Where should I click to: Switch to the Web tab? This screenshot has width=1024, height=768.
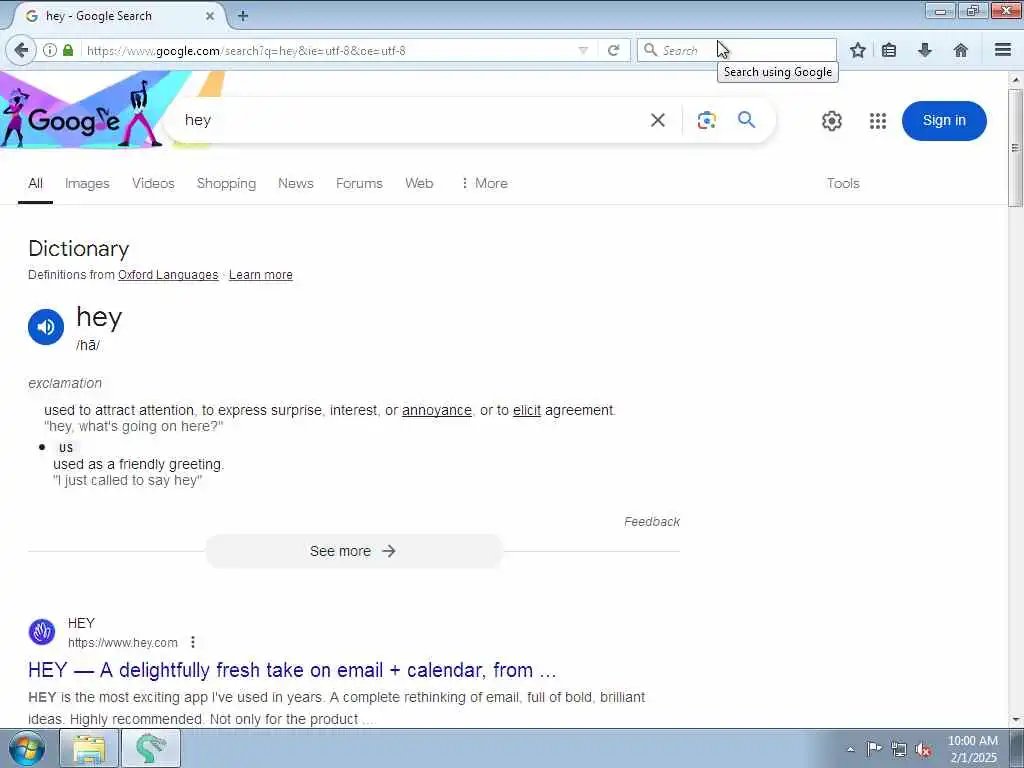click(419, 184)
